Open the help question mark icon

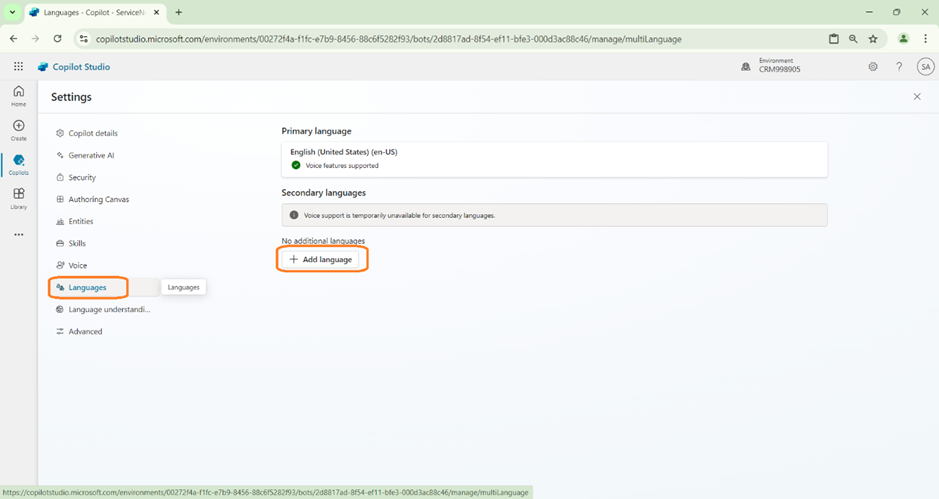[x=899, y=67]
